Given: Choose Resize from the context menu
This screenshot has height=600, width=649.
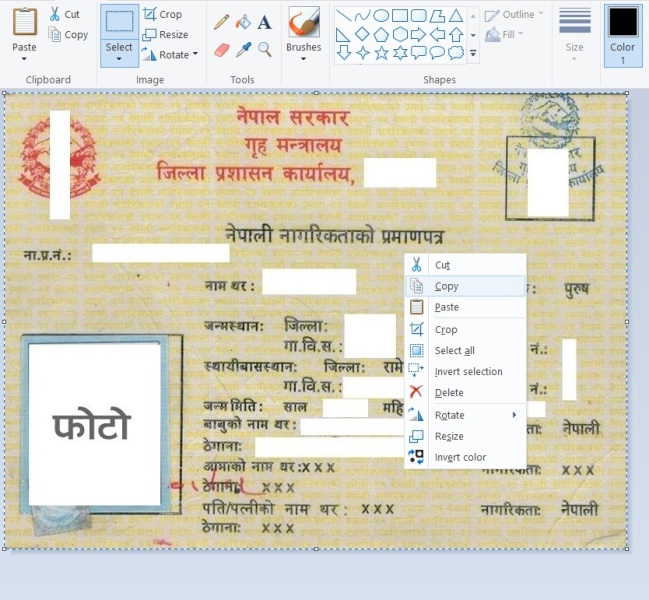Looking at the screenshot, I should tap(465, 436).
